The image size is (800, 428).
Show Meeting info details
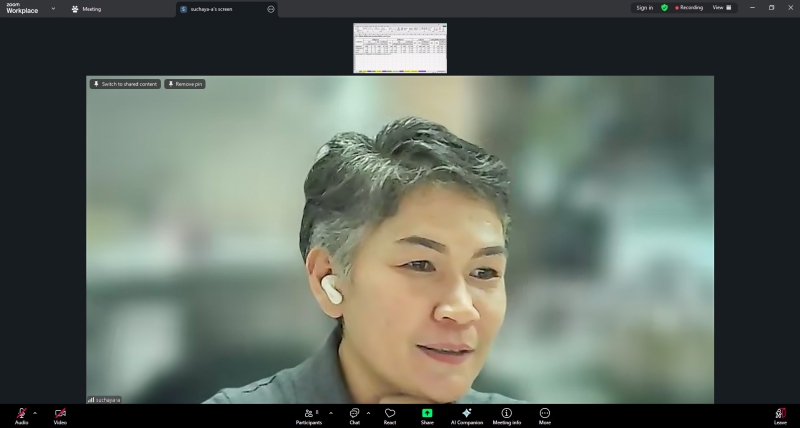tap(506, 414)
